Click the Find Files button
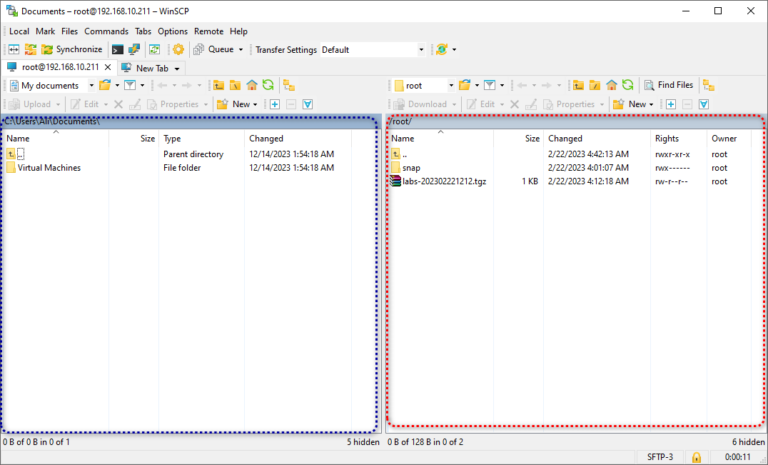 [x=669, y=86]
